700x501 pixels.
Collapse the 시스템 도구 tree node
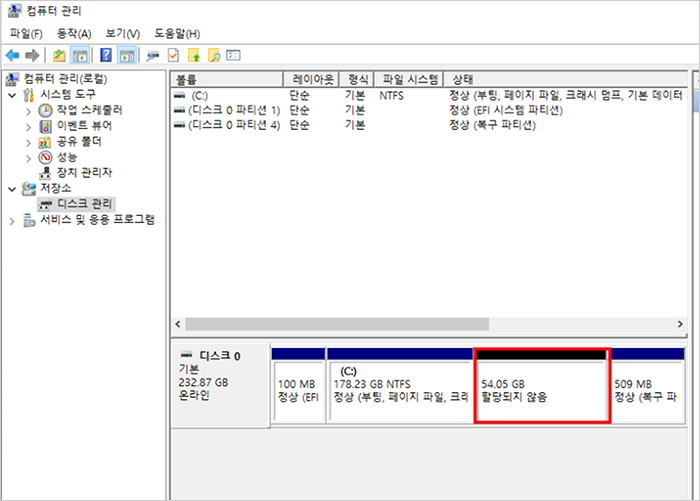[12, 95]
